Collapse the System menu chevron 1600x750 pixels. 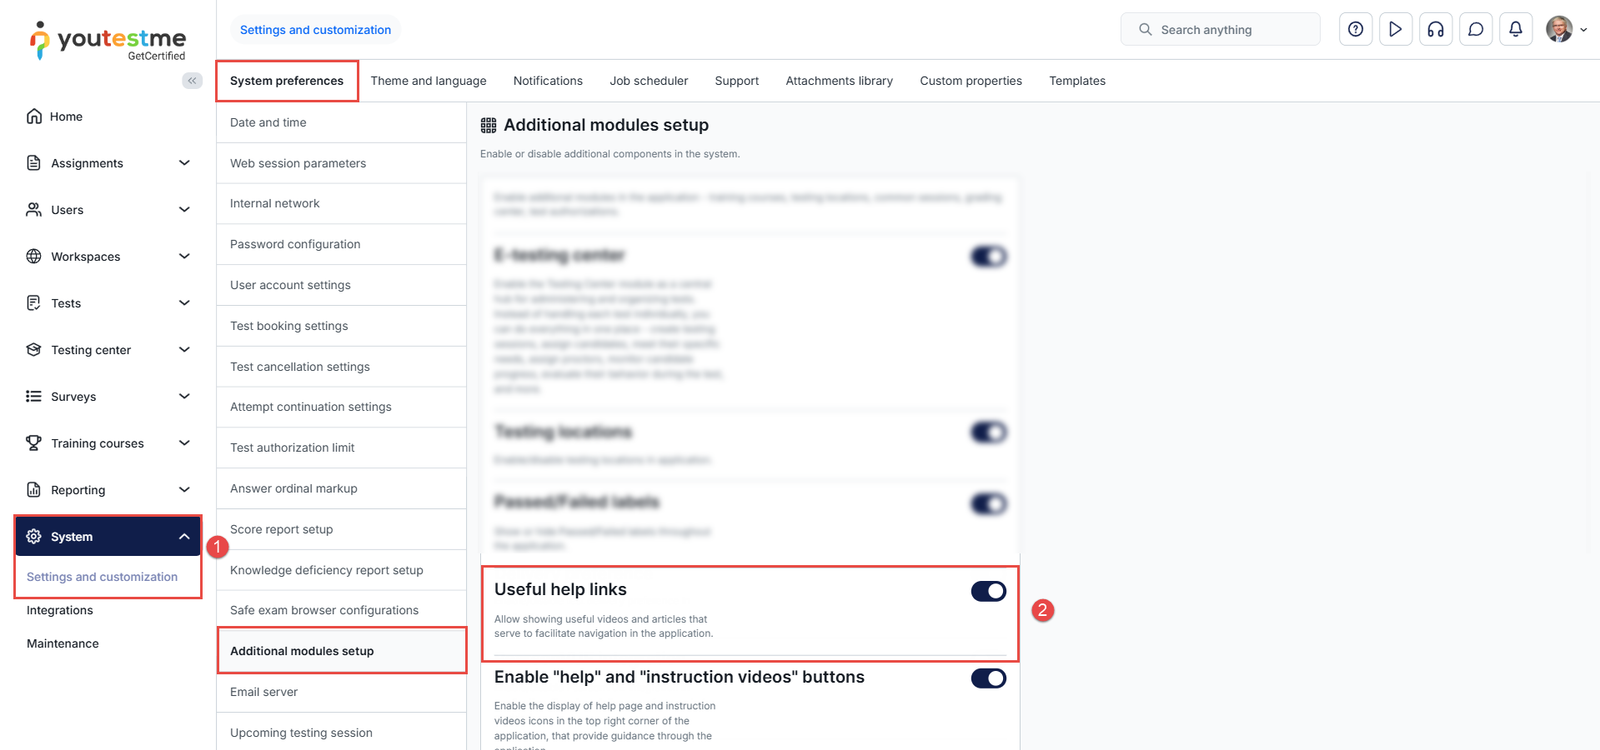184,536
